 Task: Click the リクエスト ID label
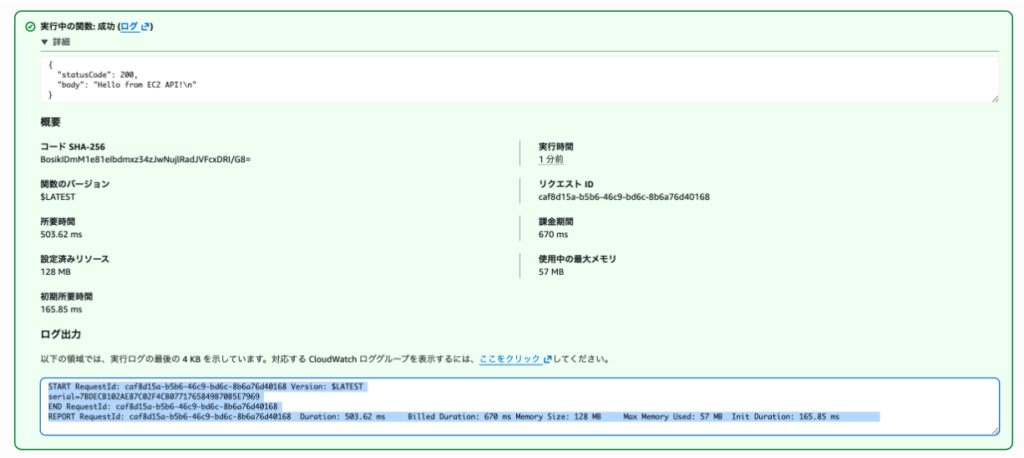(566, 184)
